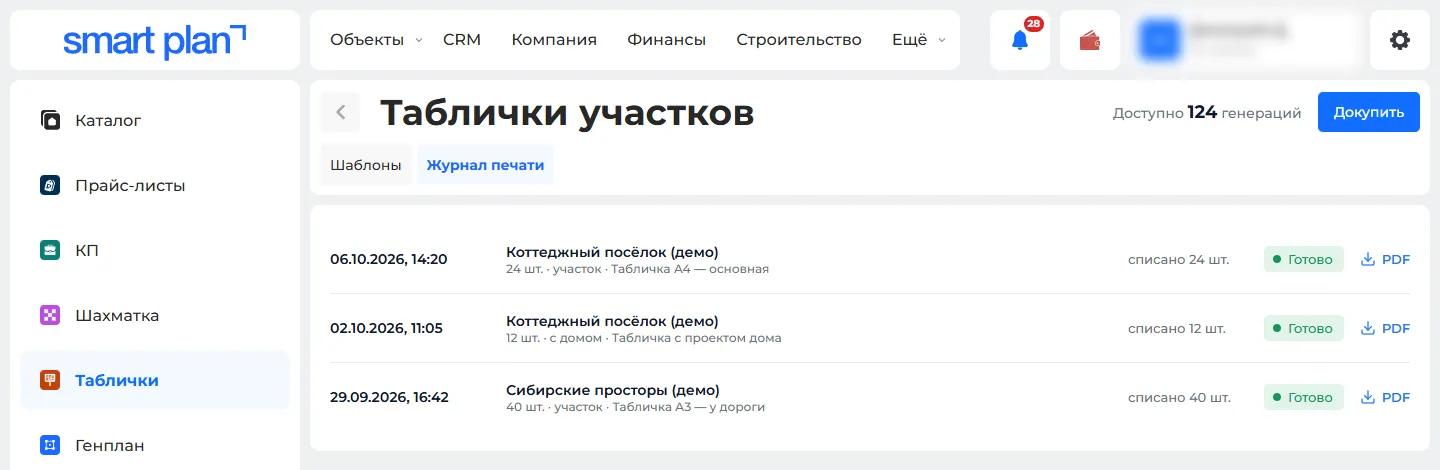Click the text списано 40 шт.
The width and height of the screenshot is (1440, 470).
(x=1179, y=397)
